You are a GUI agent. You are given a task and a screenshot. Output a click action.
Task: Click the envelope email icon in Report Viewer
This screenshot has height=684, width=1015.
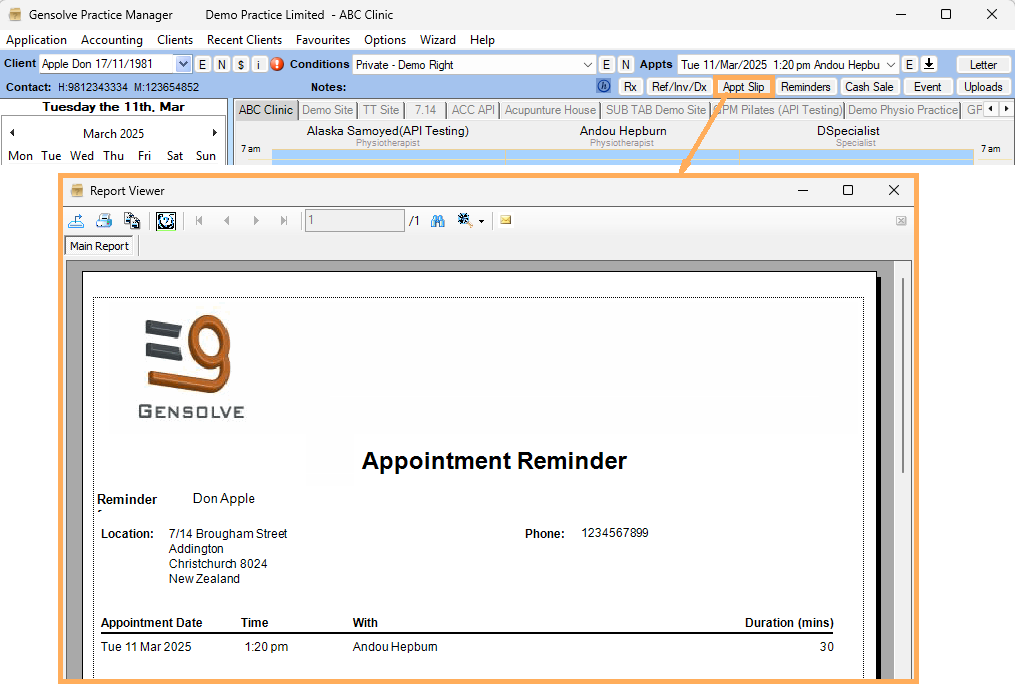[x=506, y=220]
